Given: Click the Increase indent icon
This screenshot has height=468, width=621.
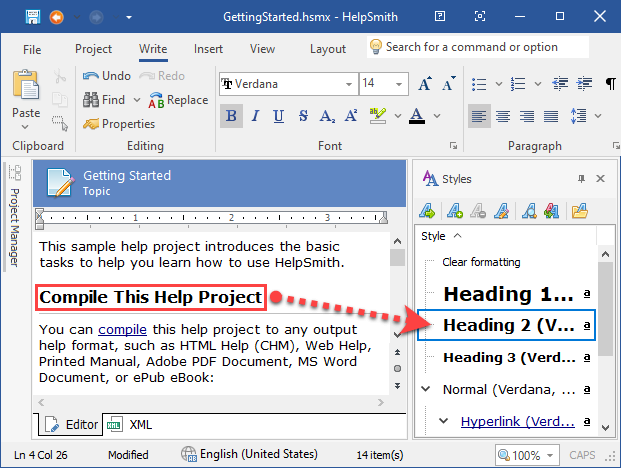Looking at the screenshot, I should (x=585, y=84).
